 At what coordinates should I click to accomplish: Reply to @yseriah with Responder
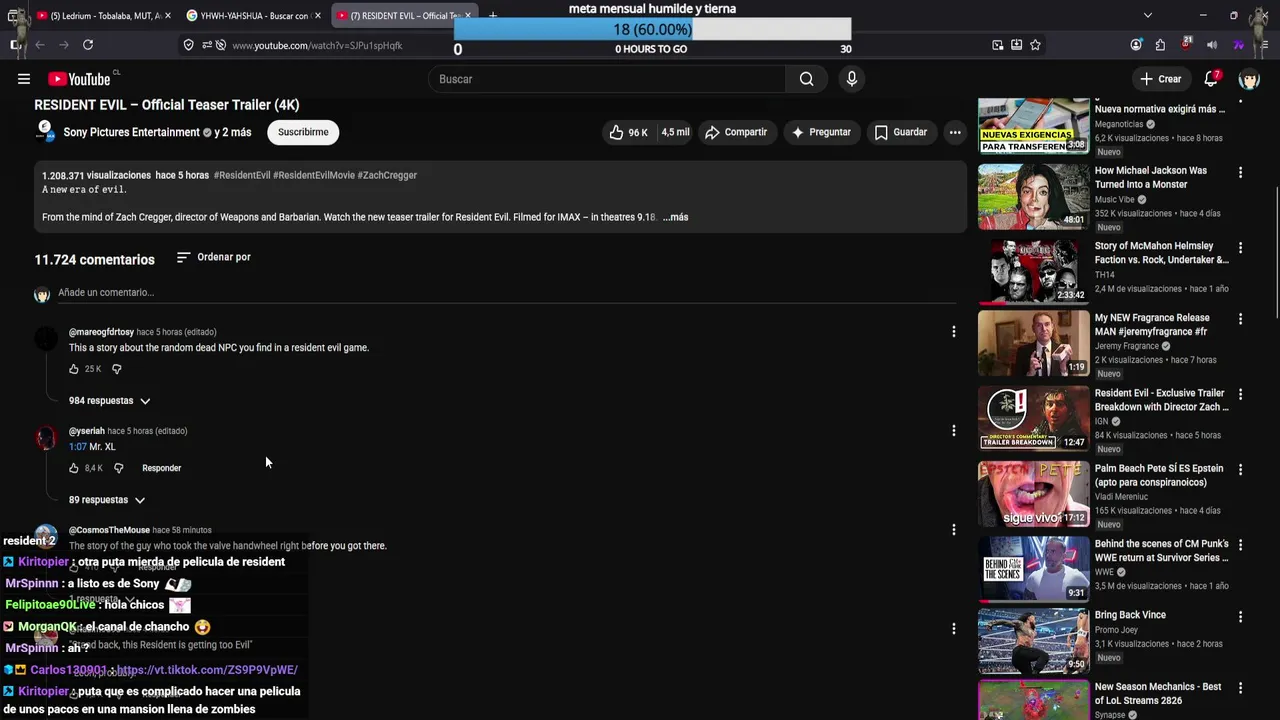(161, 468)
